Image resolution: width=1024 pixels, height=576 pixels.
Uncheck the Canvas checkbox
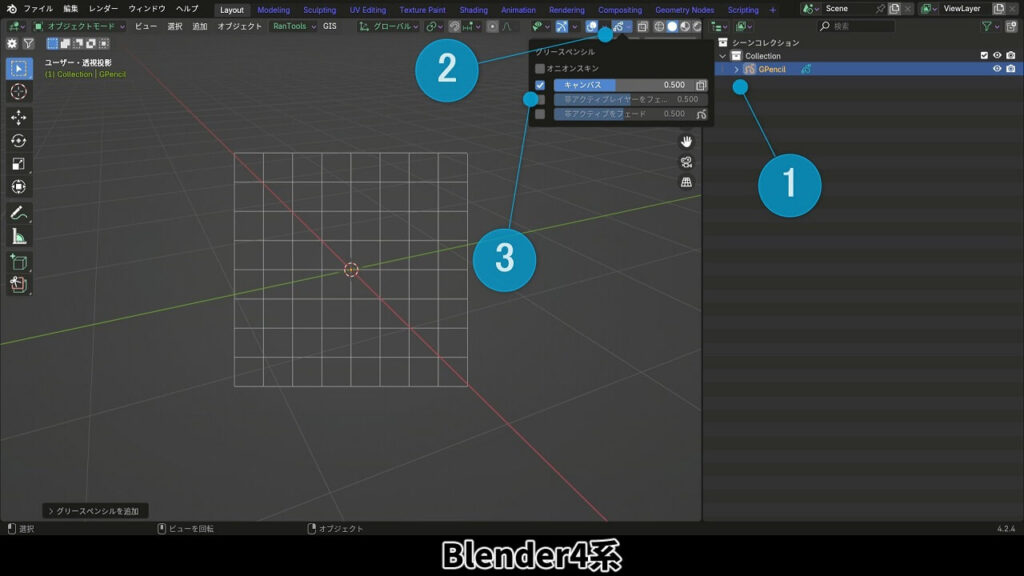click(540, 86)
